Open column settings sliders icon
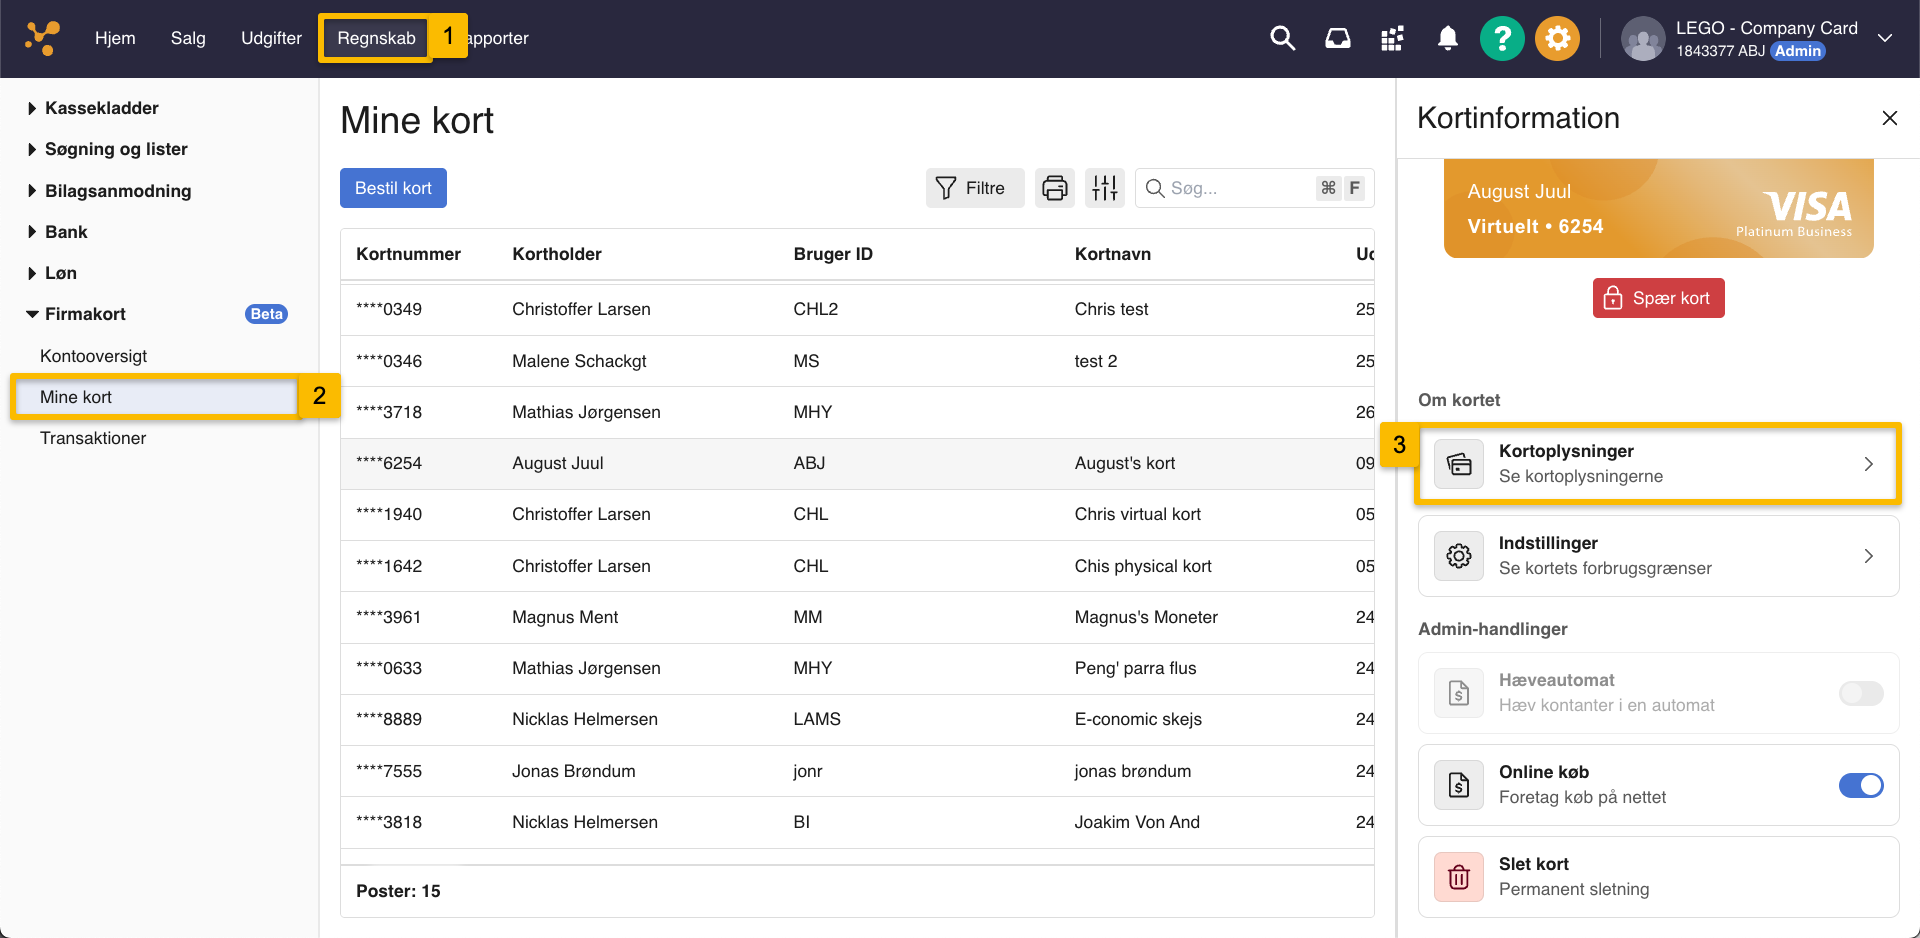1920x938 pixels. click(1105, 188)
